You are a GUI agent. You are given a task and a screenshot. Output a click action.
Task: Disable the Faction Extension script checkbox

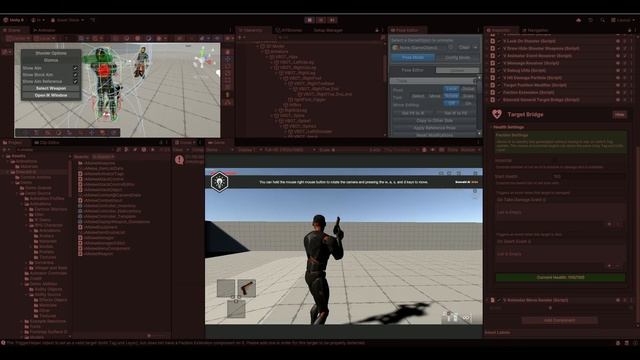pos(499,92)
